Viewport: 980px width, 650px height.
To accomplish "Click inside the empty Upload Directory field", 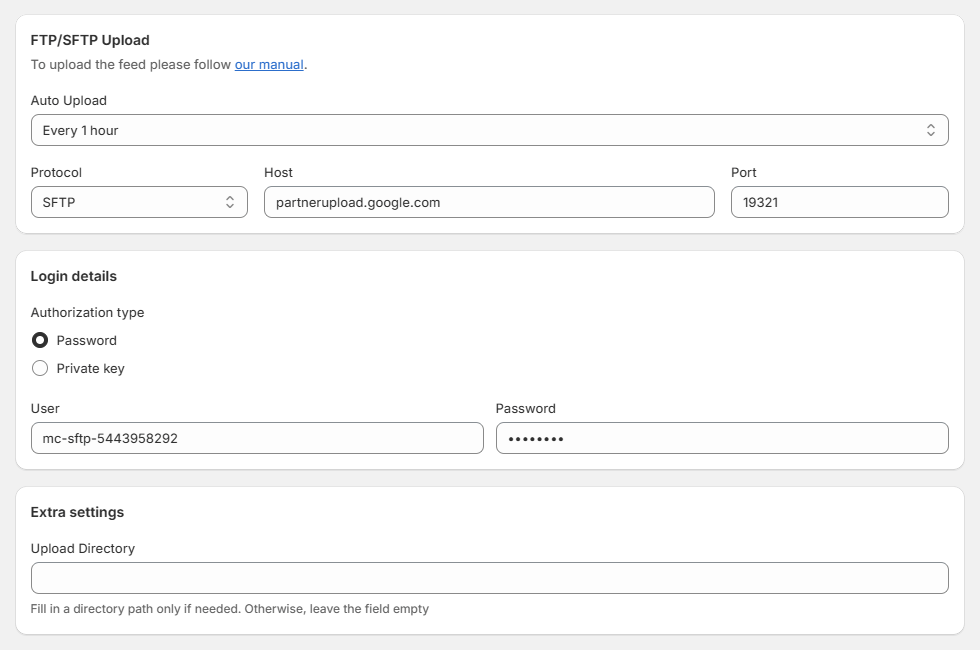I will tap(490, 577).
